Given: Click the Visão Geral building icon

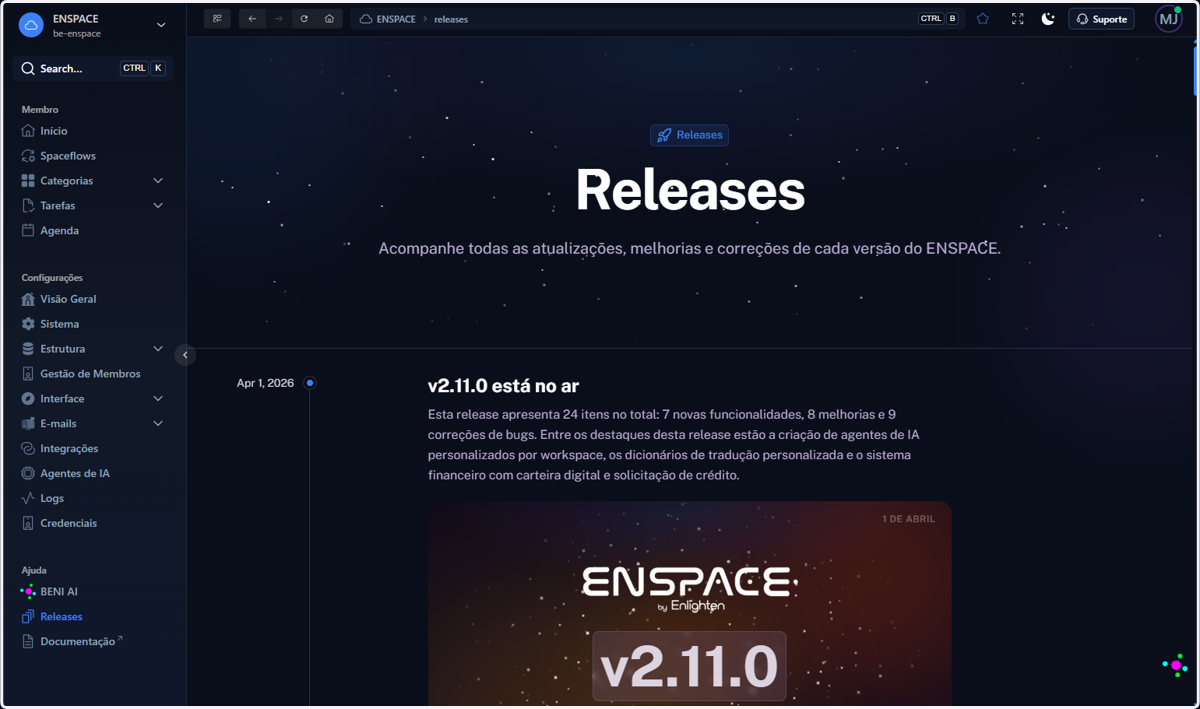Looking at the screenshot, I should [28, 299].
